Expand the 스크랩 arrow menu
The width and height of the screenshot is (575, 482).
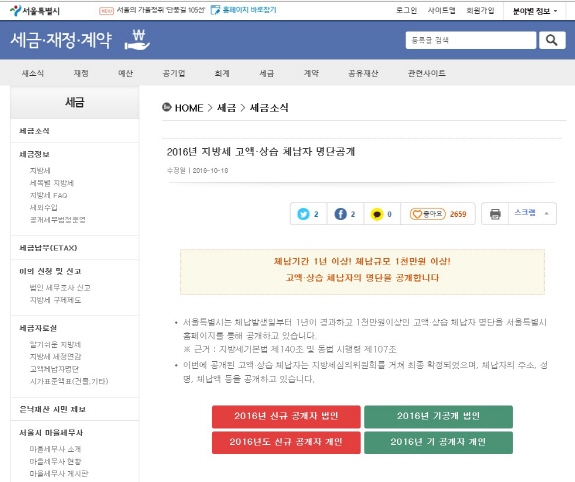547,213
